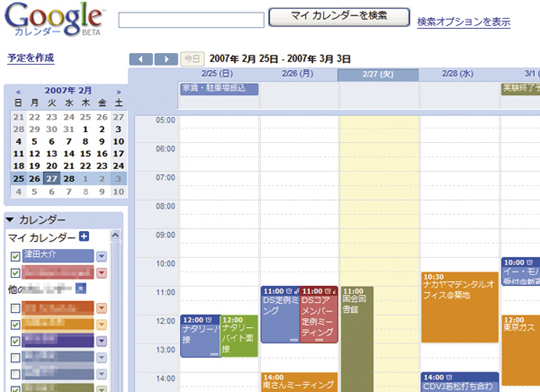The width and height of the screenshot is (540, 392).
Task: Open dropdown arrow for 津田大介 calendar
Action: click(x=101, y=256)
